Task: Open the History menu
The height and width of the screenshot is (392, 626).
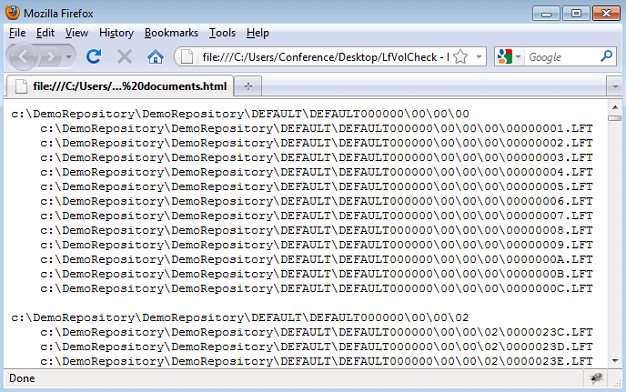Action: point(116,33)
